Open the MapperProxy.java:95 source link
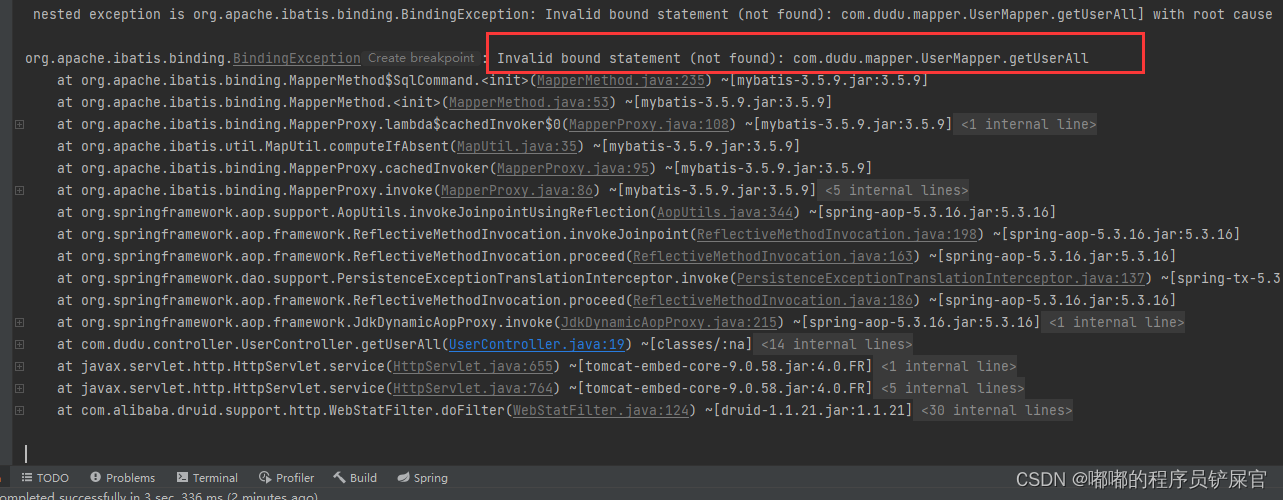1283x500 pixels. click(x=574, y=168)
